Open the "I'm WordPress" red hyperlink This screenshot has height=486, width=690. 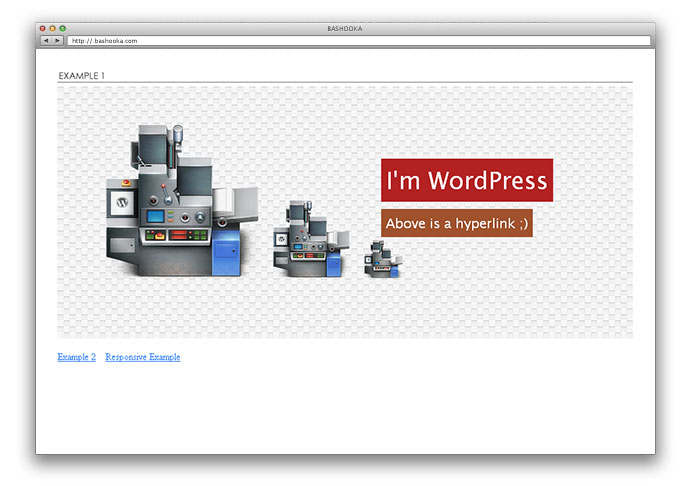(467, 180)
